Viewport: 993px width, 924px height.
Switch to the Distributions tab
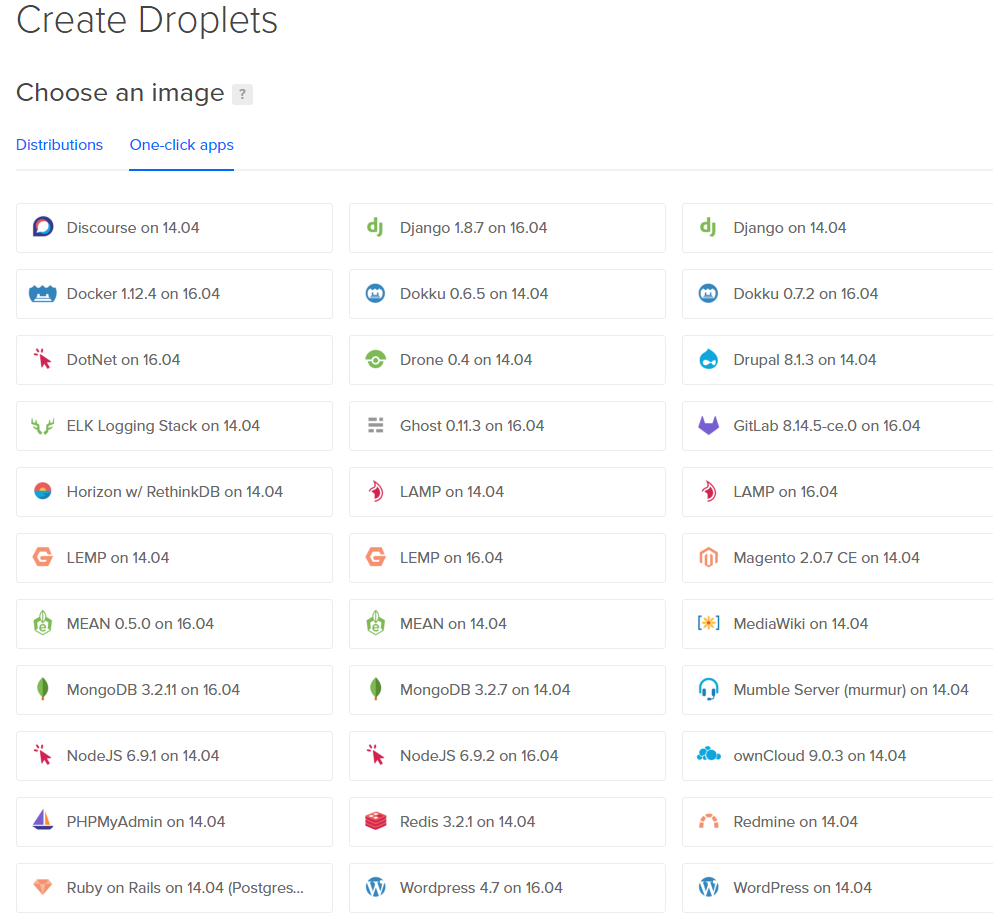pos(60,145)
